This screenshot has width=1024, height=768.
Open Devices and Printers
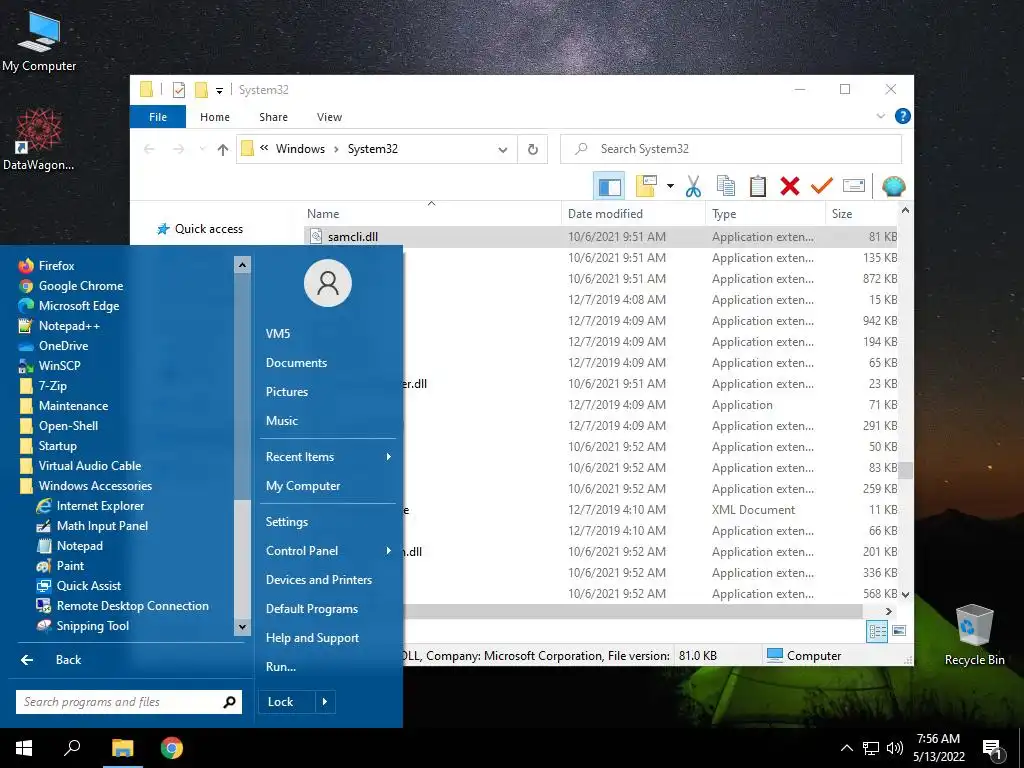pos(319,580)
